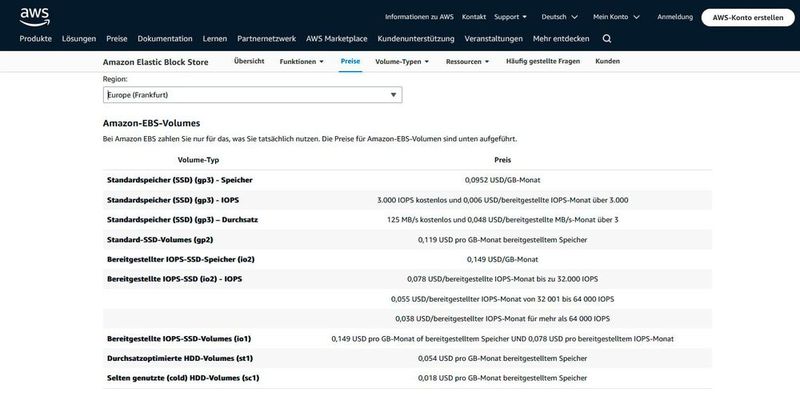Click the Region: label
800x400 pixels.
[115, 80]
